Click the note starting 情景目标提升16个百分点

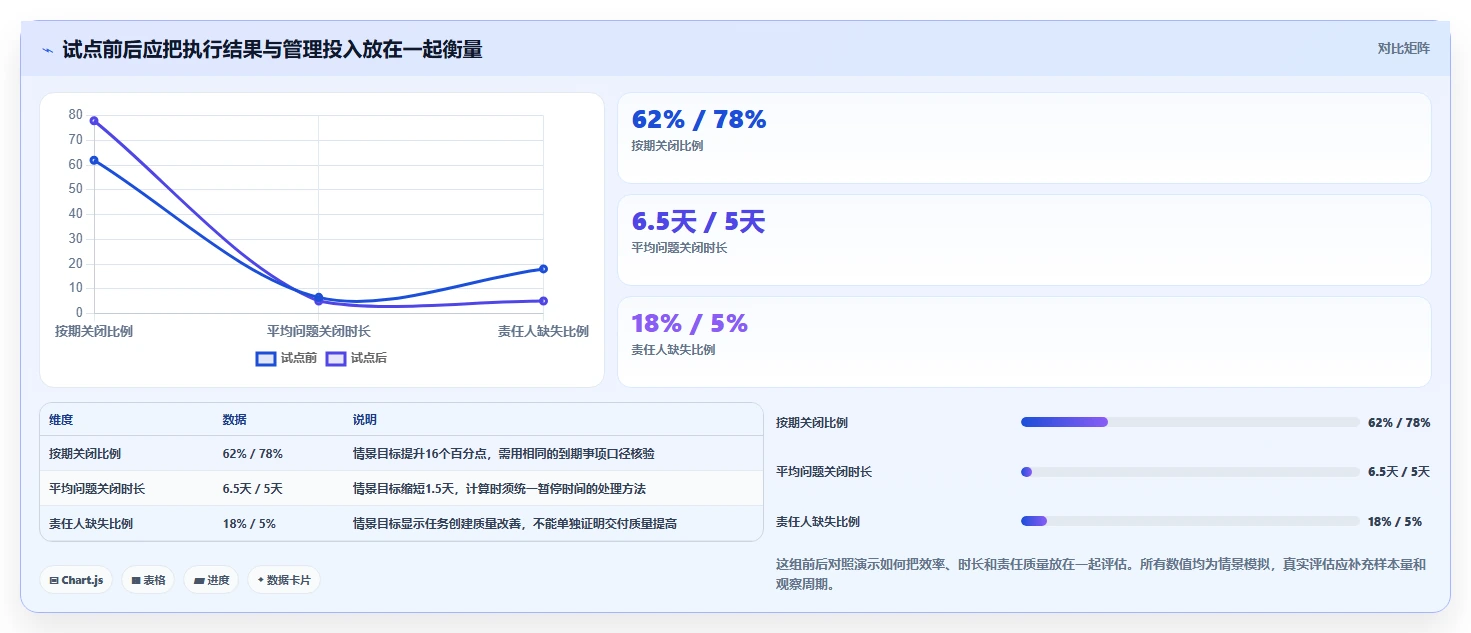(504, 454)
